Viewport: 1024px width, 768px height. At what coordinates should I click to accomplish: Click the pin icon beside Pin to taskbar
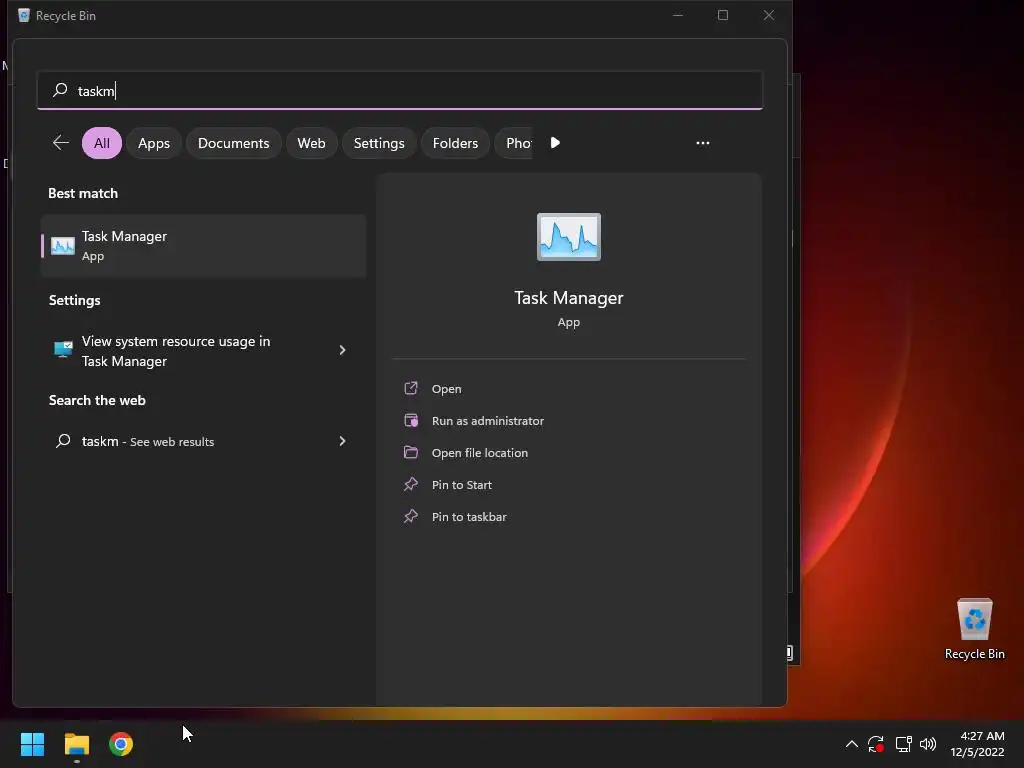pyautogui.click(x=411, y=516)
